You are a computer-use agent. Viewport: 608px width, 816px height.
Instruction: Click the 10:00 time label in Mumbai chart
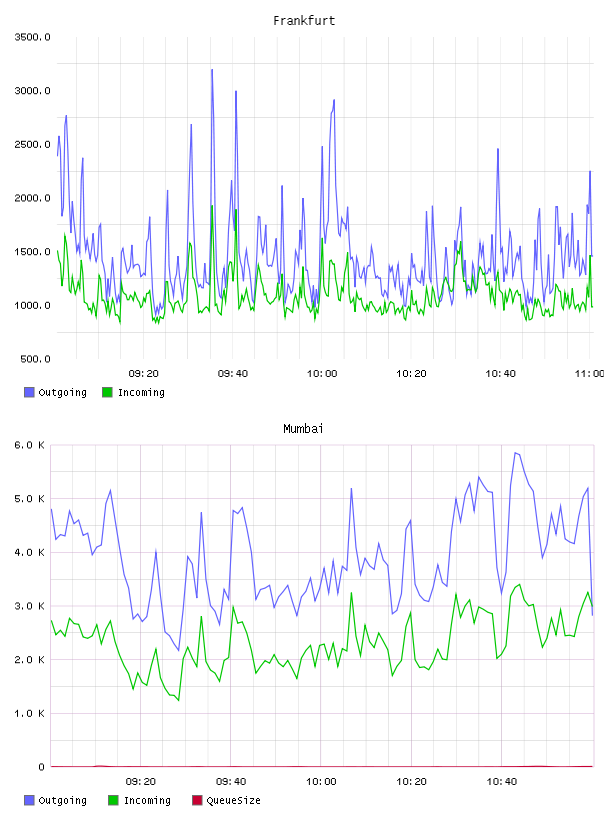point(321,782)
